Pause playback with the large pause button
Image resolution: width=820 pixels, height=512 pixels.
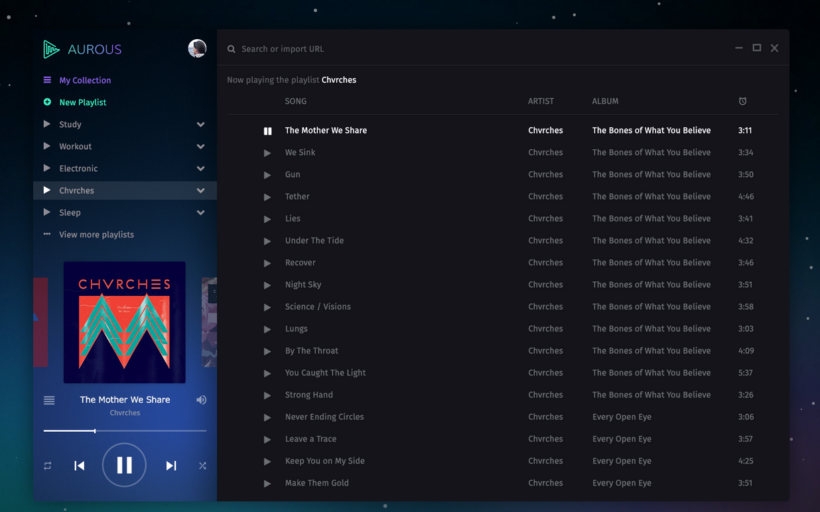(x=124, y=464)
